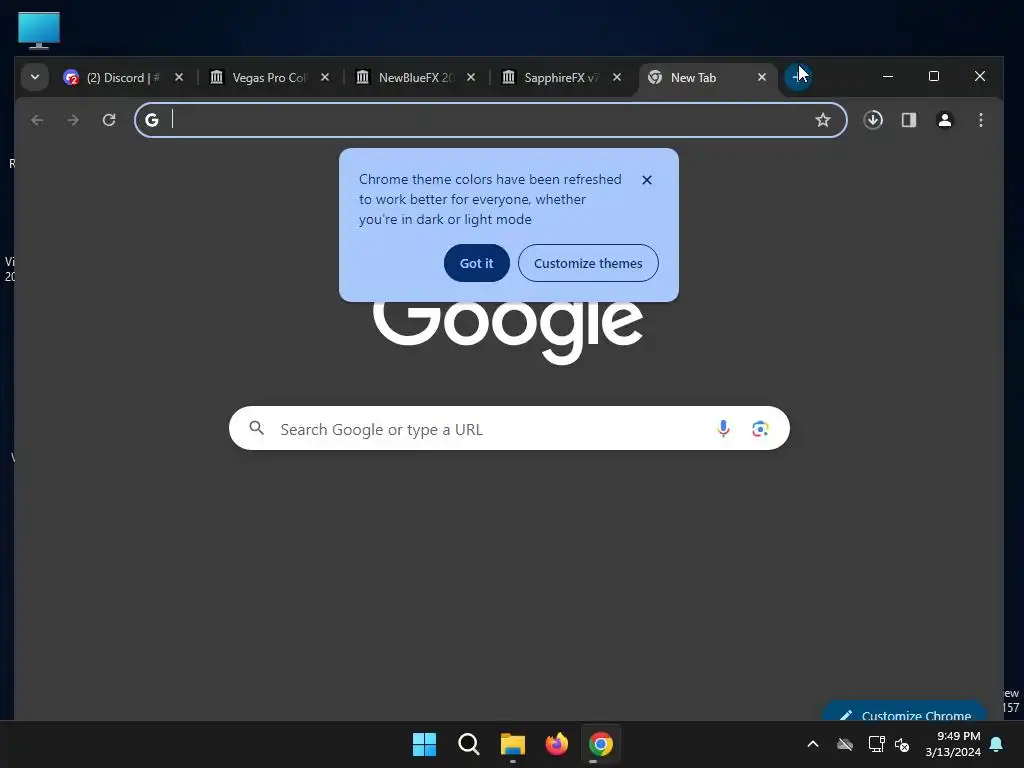The height and width of the screenshot is (768, 1024).
Task: Click Chrome icon in taskbar
Action: pyautogui.click(x=601, y=744)
